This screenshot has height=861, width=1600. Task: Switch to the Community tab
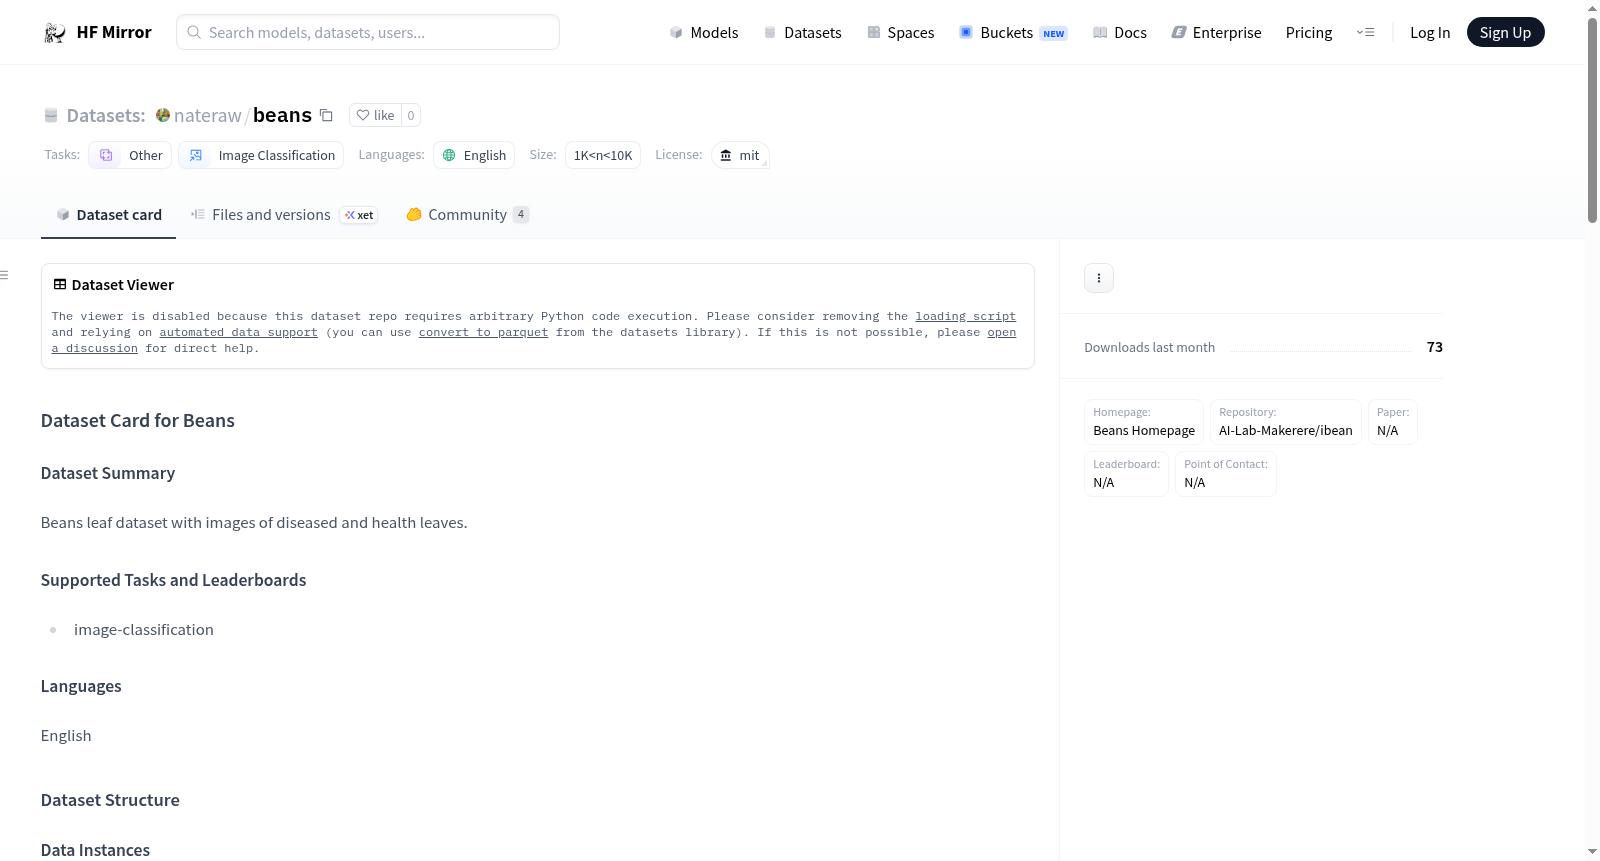click(x=468, y=215)
